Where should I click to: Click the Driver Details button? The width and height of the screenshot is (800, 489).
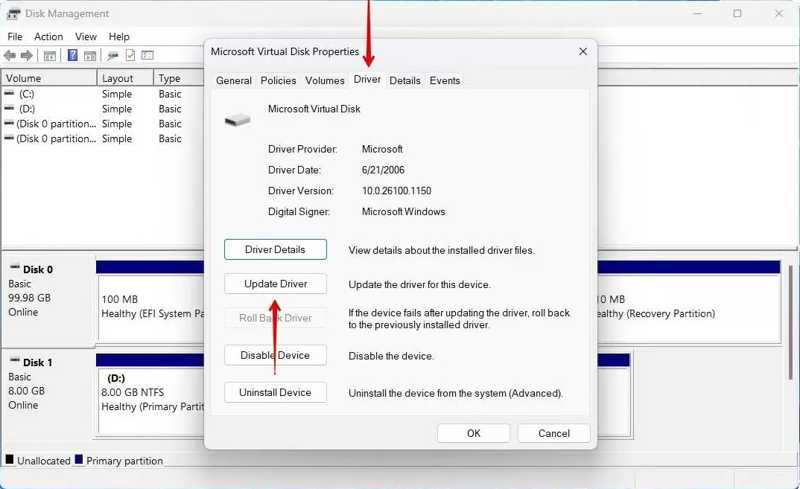coord(276,249)
